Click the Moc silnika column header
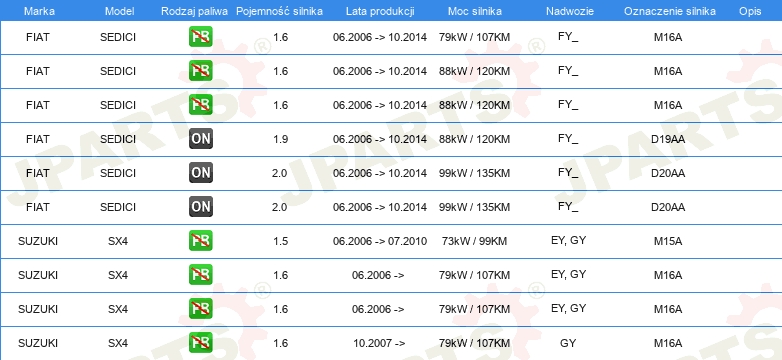 (475, 11)
